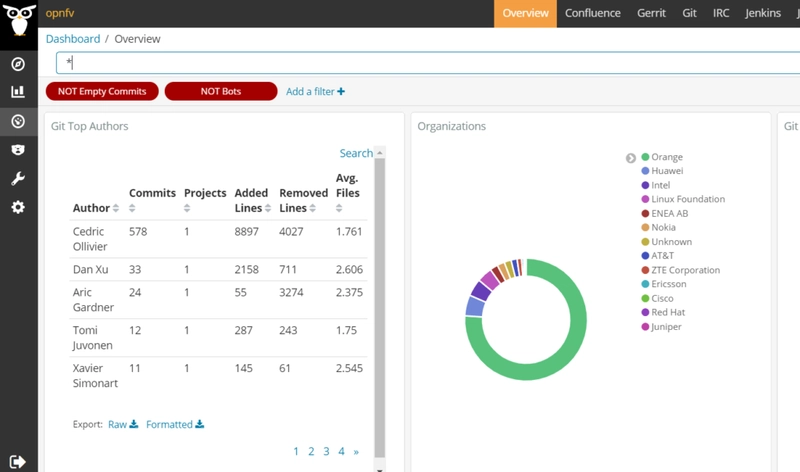Toggle the NOT Bots filter pill
Viewport: 800px width, 472px height.
[221, 91]
